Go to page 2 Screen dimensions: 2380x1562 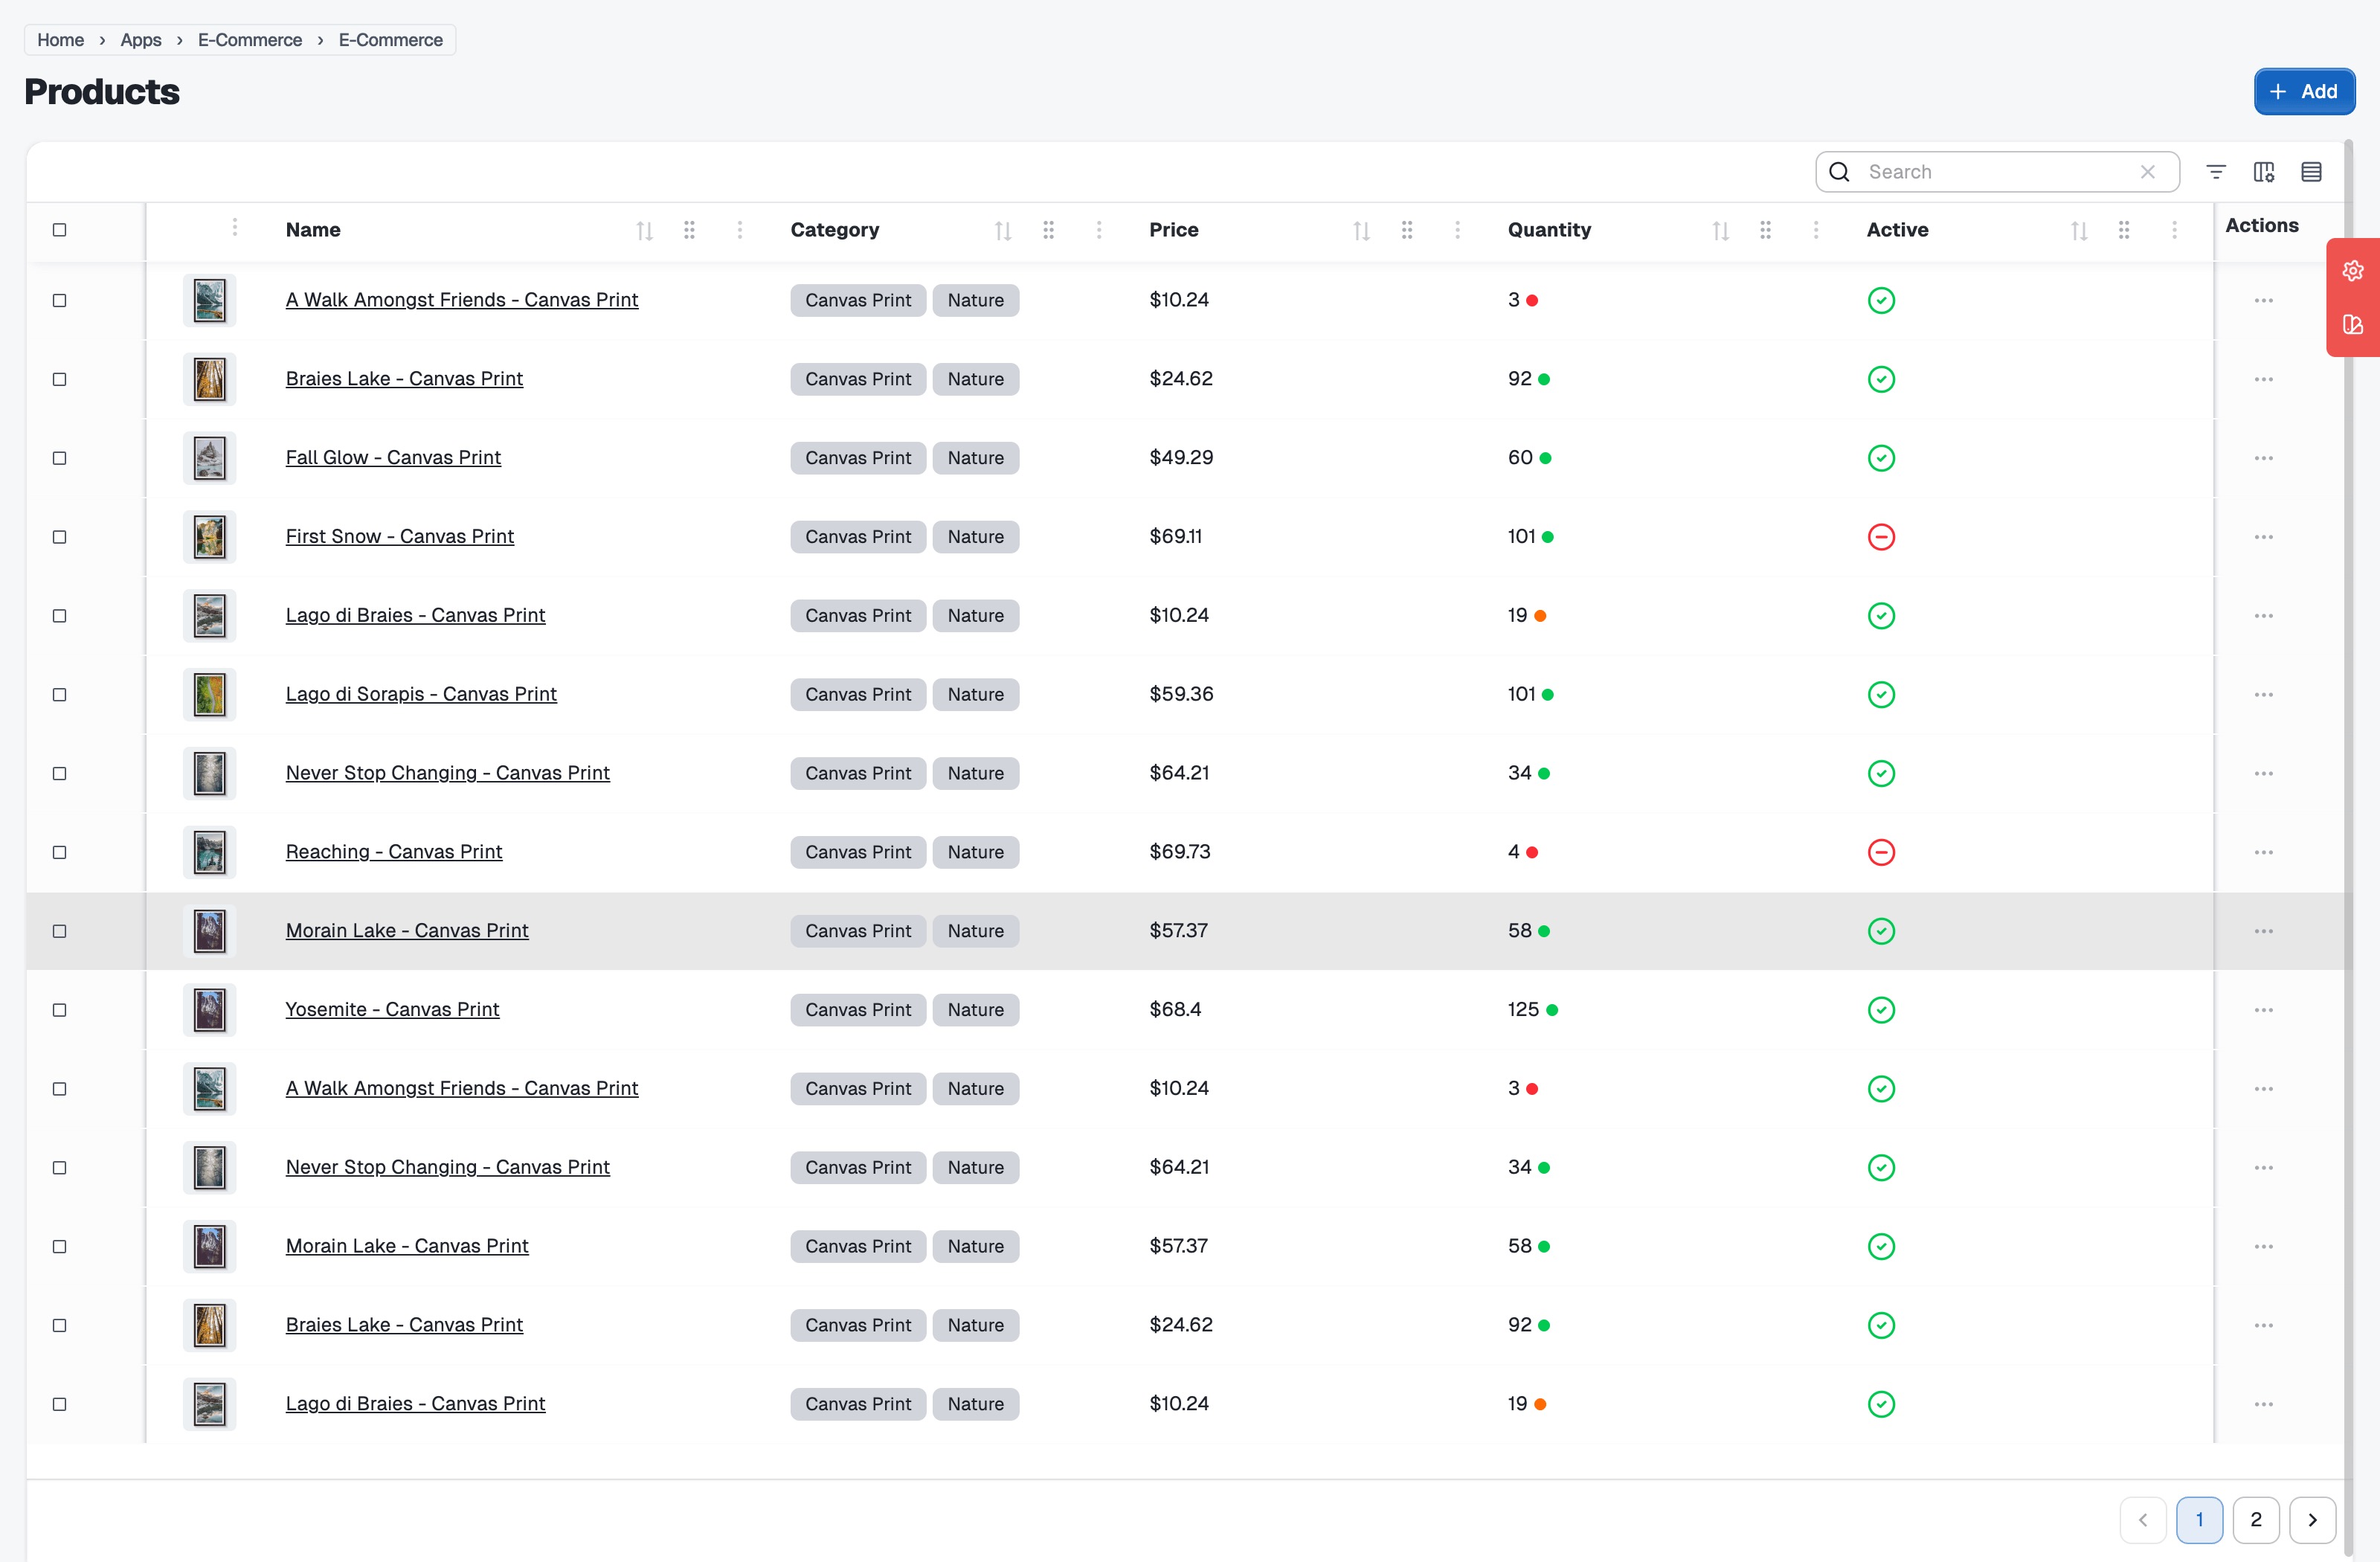click(x=2255, y=1519)
